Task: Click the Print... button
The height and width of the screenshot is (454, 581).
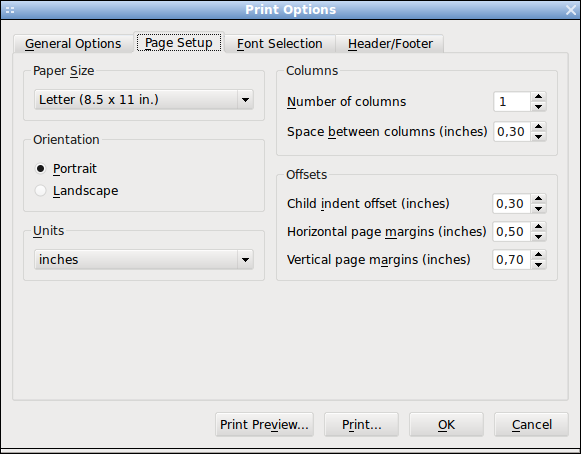Action: pyautogui.click(x=361, y=424)
